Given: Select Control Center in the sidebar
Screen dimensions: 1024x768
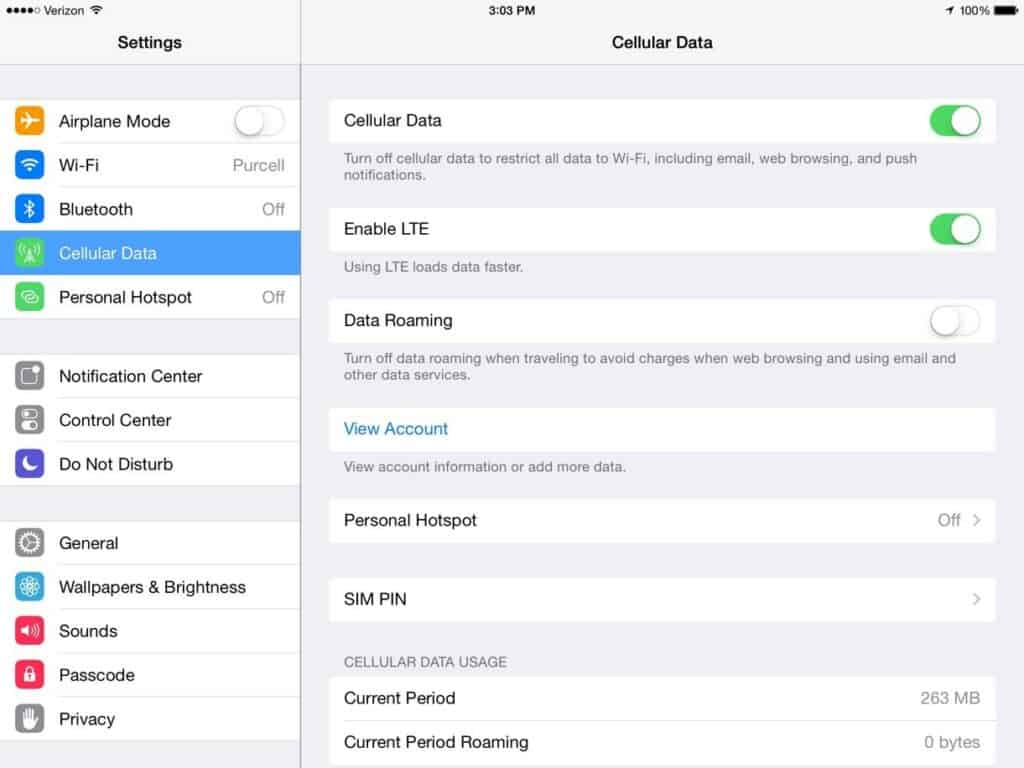Looking at the screenshot, I should pyautogui.click(x=115, y=420).
